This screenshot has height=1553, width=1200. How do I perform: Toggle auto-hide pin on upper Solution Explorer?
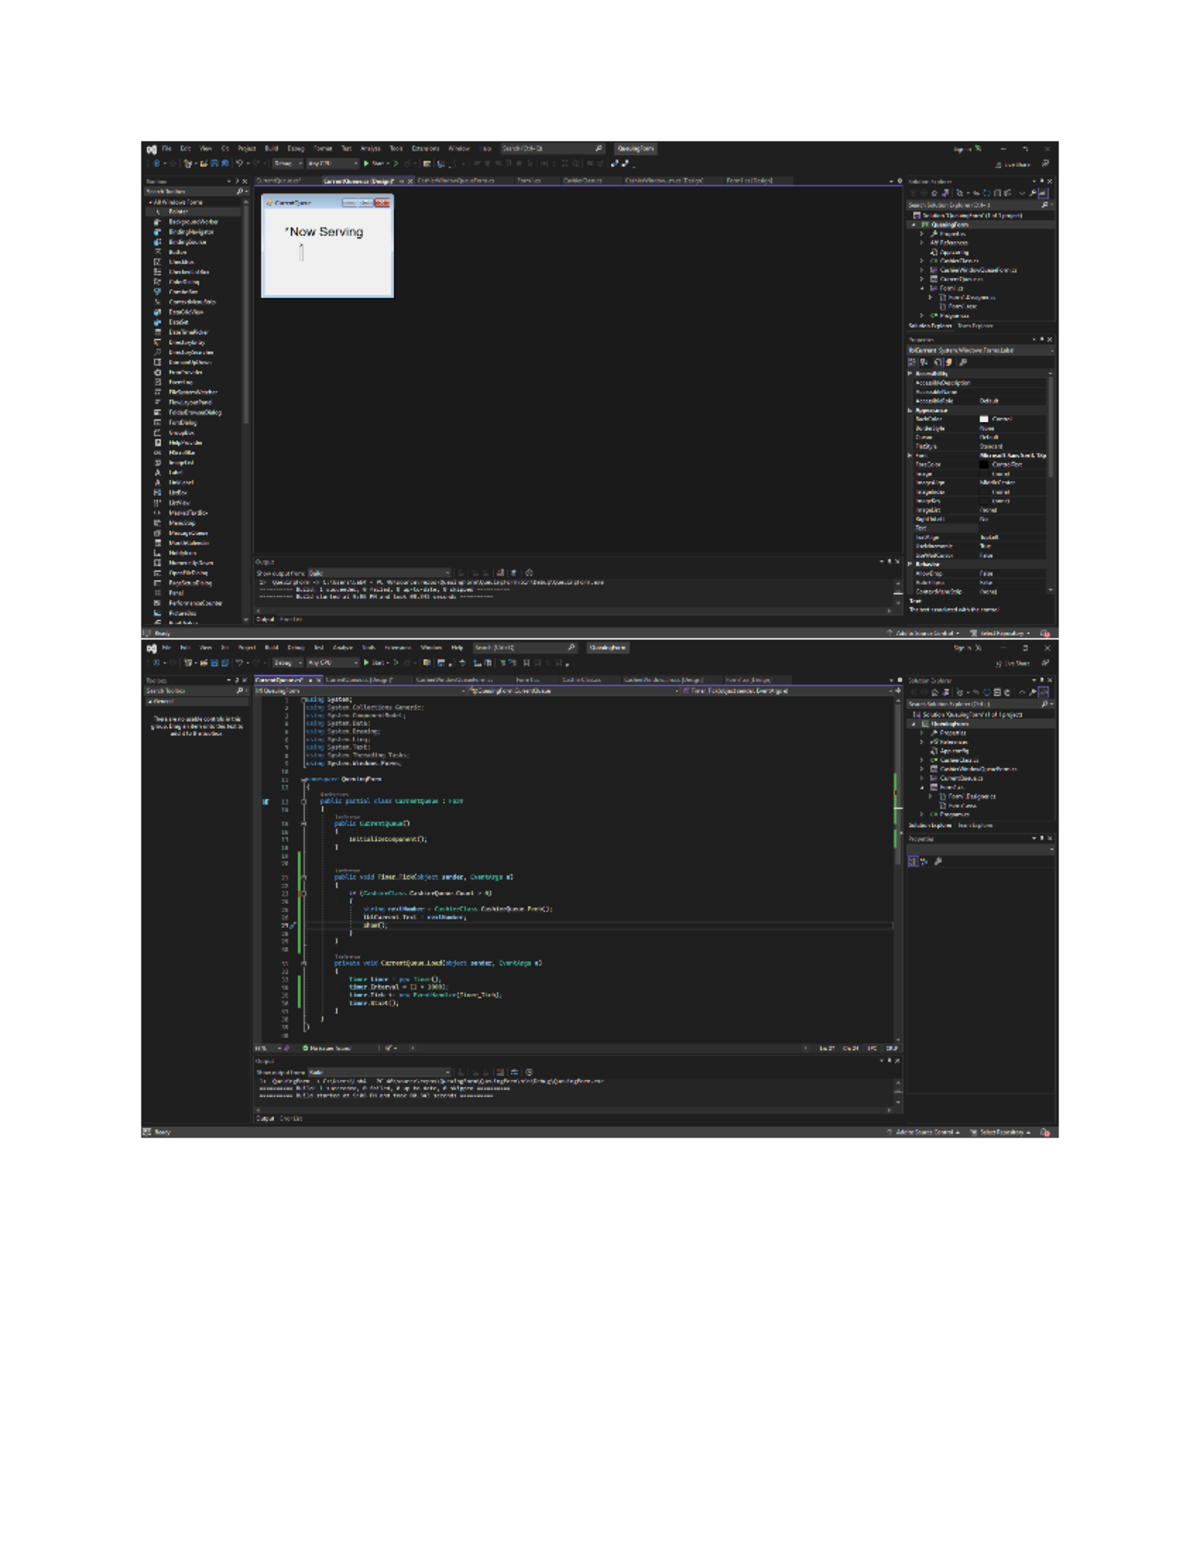[1042, 182]
